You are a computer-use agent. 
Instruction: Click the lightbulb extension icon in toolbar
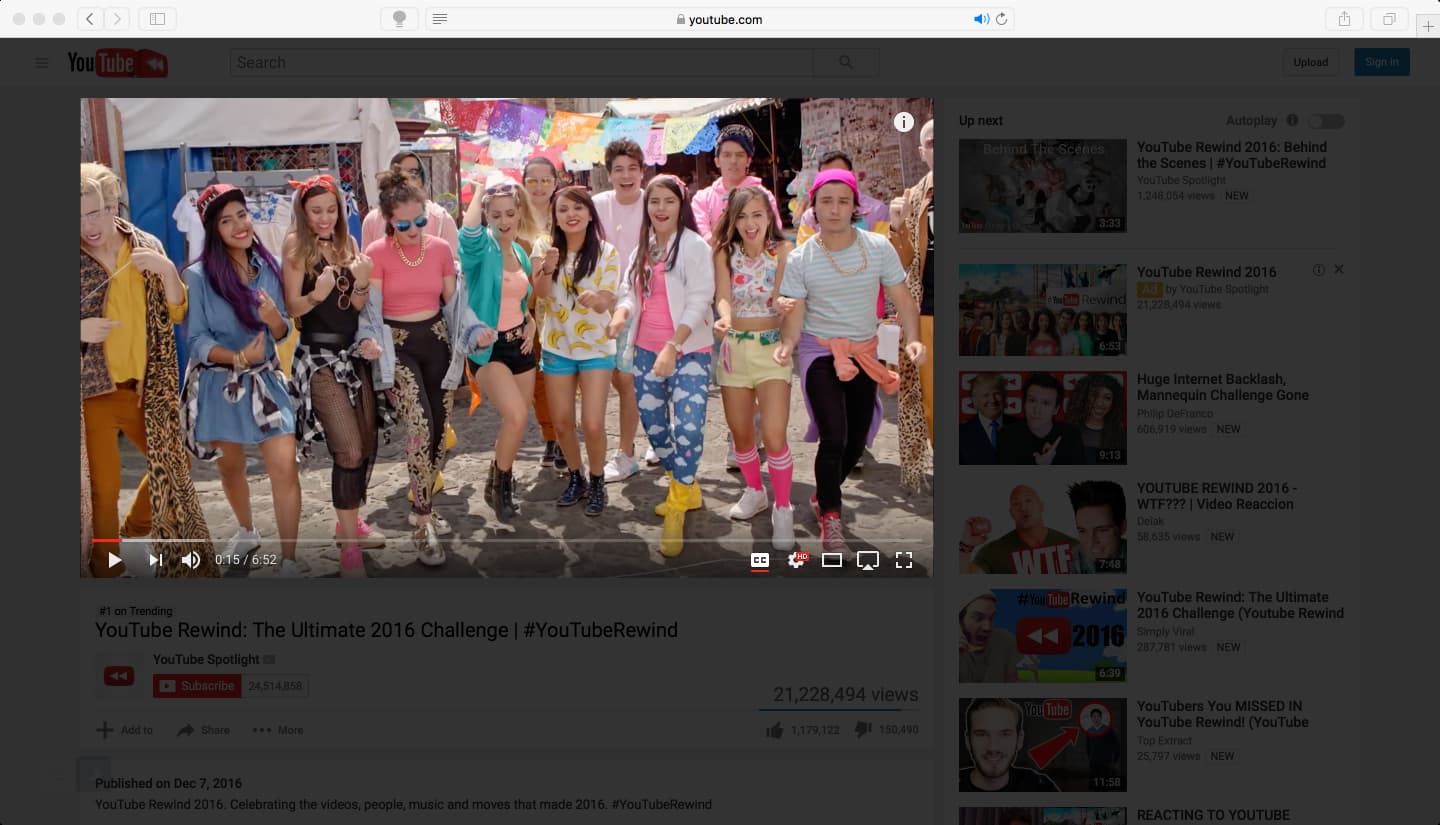[x=399, y=19]
